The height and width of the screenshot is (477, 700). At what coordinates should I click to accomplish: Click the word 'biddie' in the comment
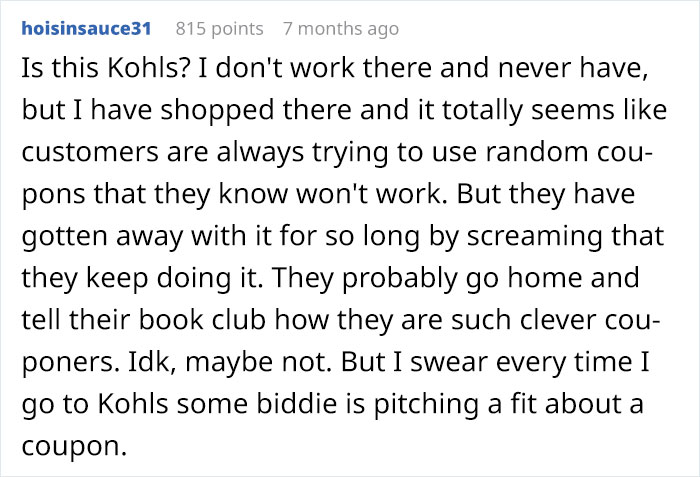(296, 404)
